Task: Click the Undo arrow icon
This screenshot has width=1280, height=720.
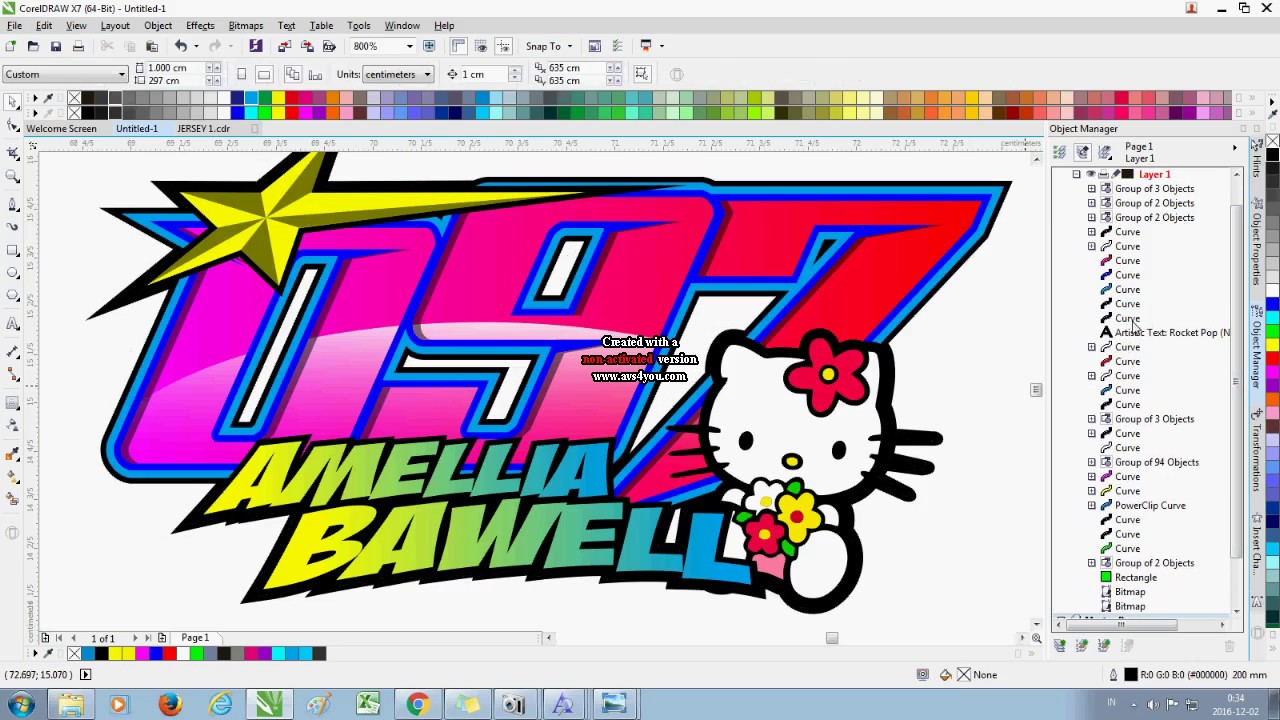Action: pos(181,46)
